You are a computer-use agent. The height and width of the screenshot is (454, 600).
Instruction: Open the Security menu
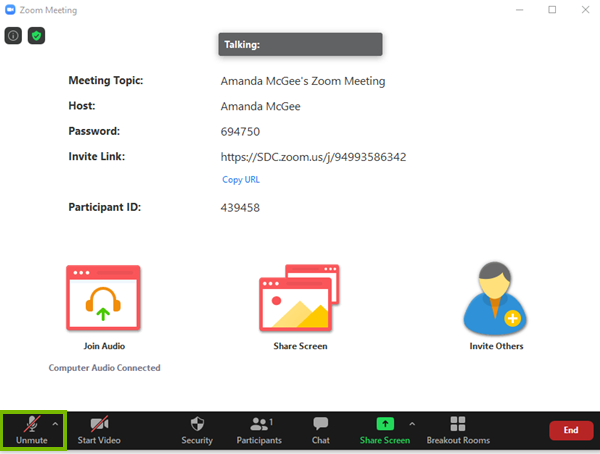pos(197,430)
